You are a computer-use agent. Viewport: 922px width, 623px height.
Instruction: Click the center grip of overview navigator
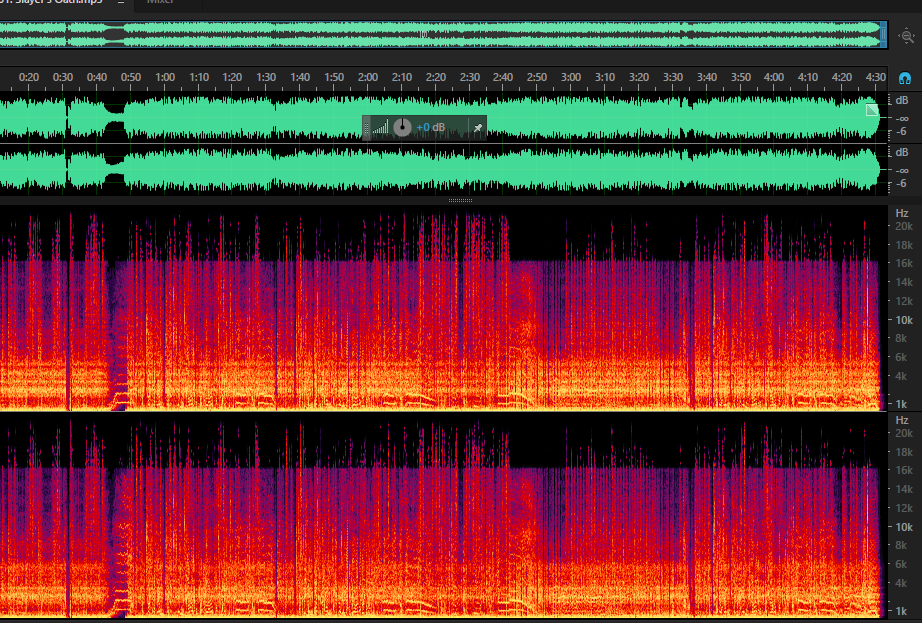tap(424, 35)
